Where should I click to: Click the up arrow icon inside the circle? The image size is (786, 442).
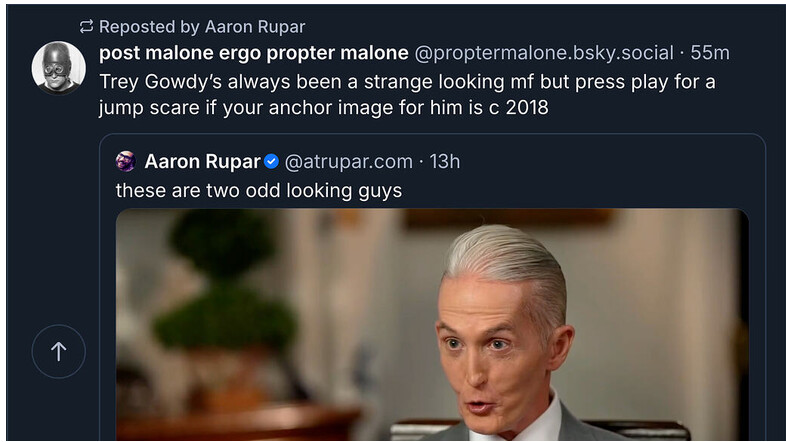tap(59, 351)
